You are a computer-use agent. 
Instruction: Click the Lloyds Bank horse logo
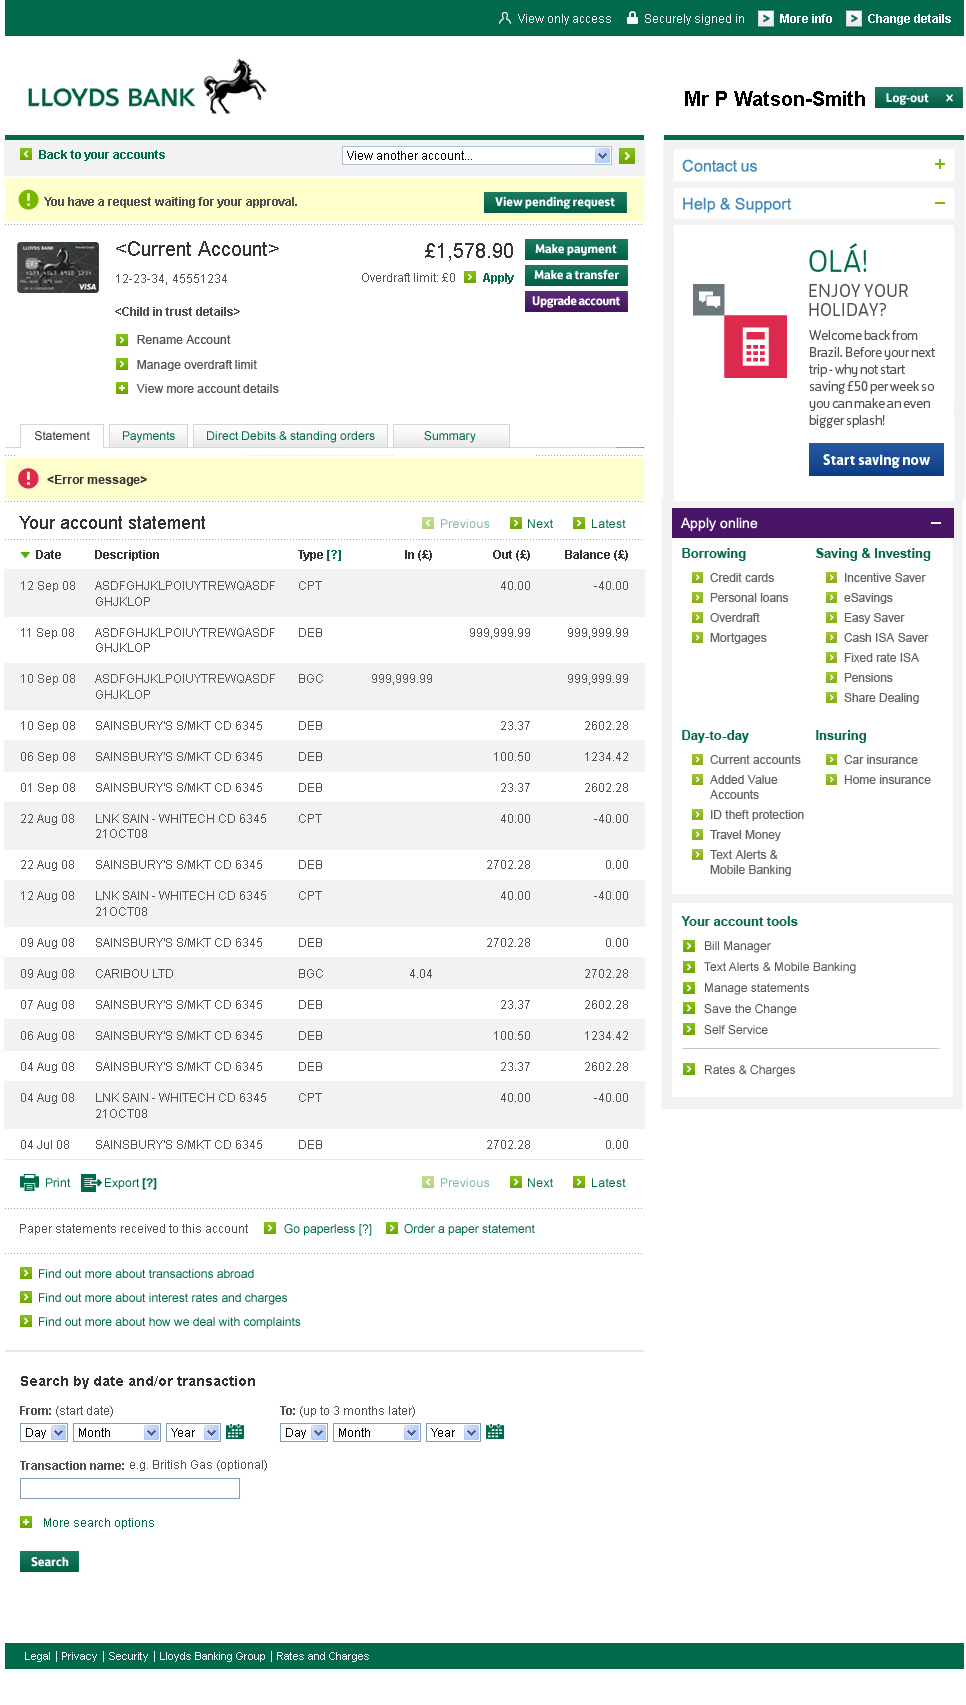236,86
